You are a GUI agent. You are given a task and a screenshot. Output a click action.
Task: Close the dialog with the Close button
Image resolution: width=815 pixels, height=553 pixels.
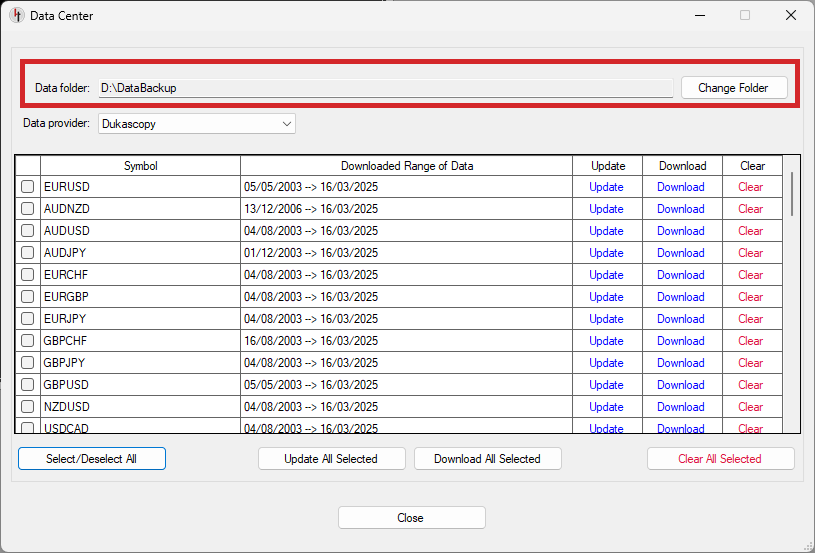click(x=412, y=518)
